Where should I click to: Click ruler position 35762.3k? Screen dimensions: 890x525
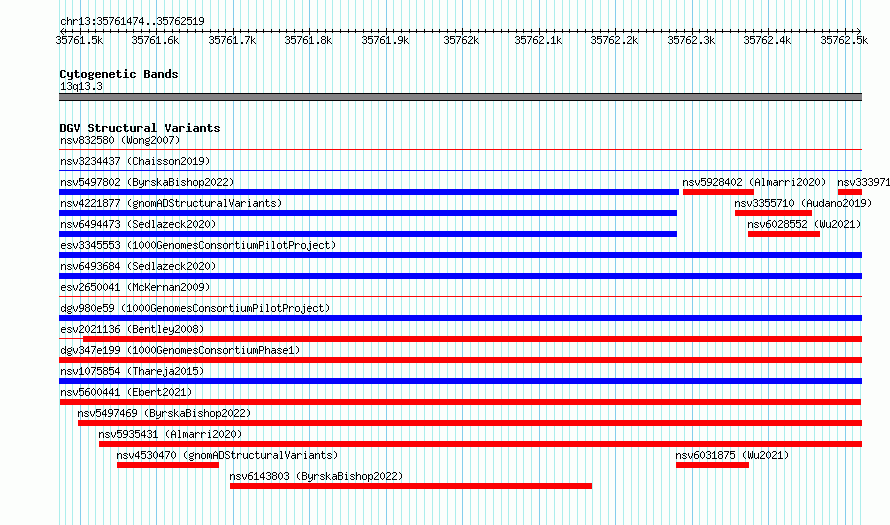point(691,40)
